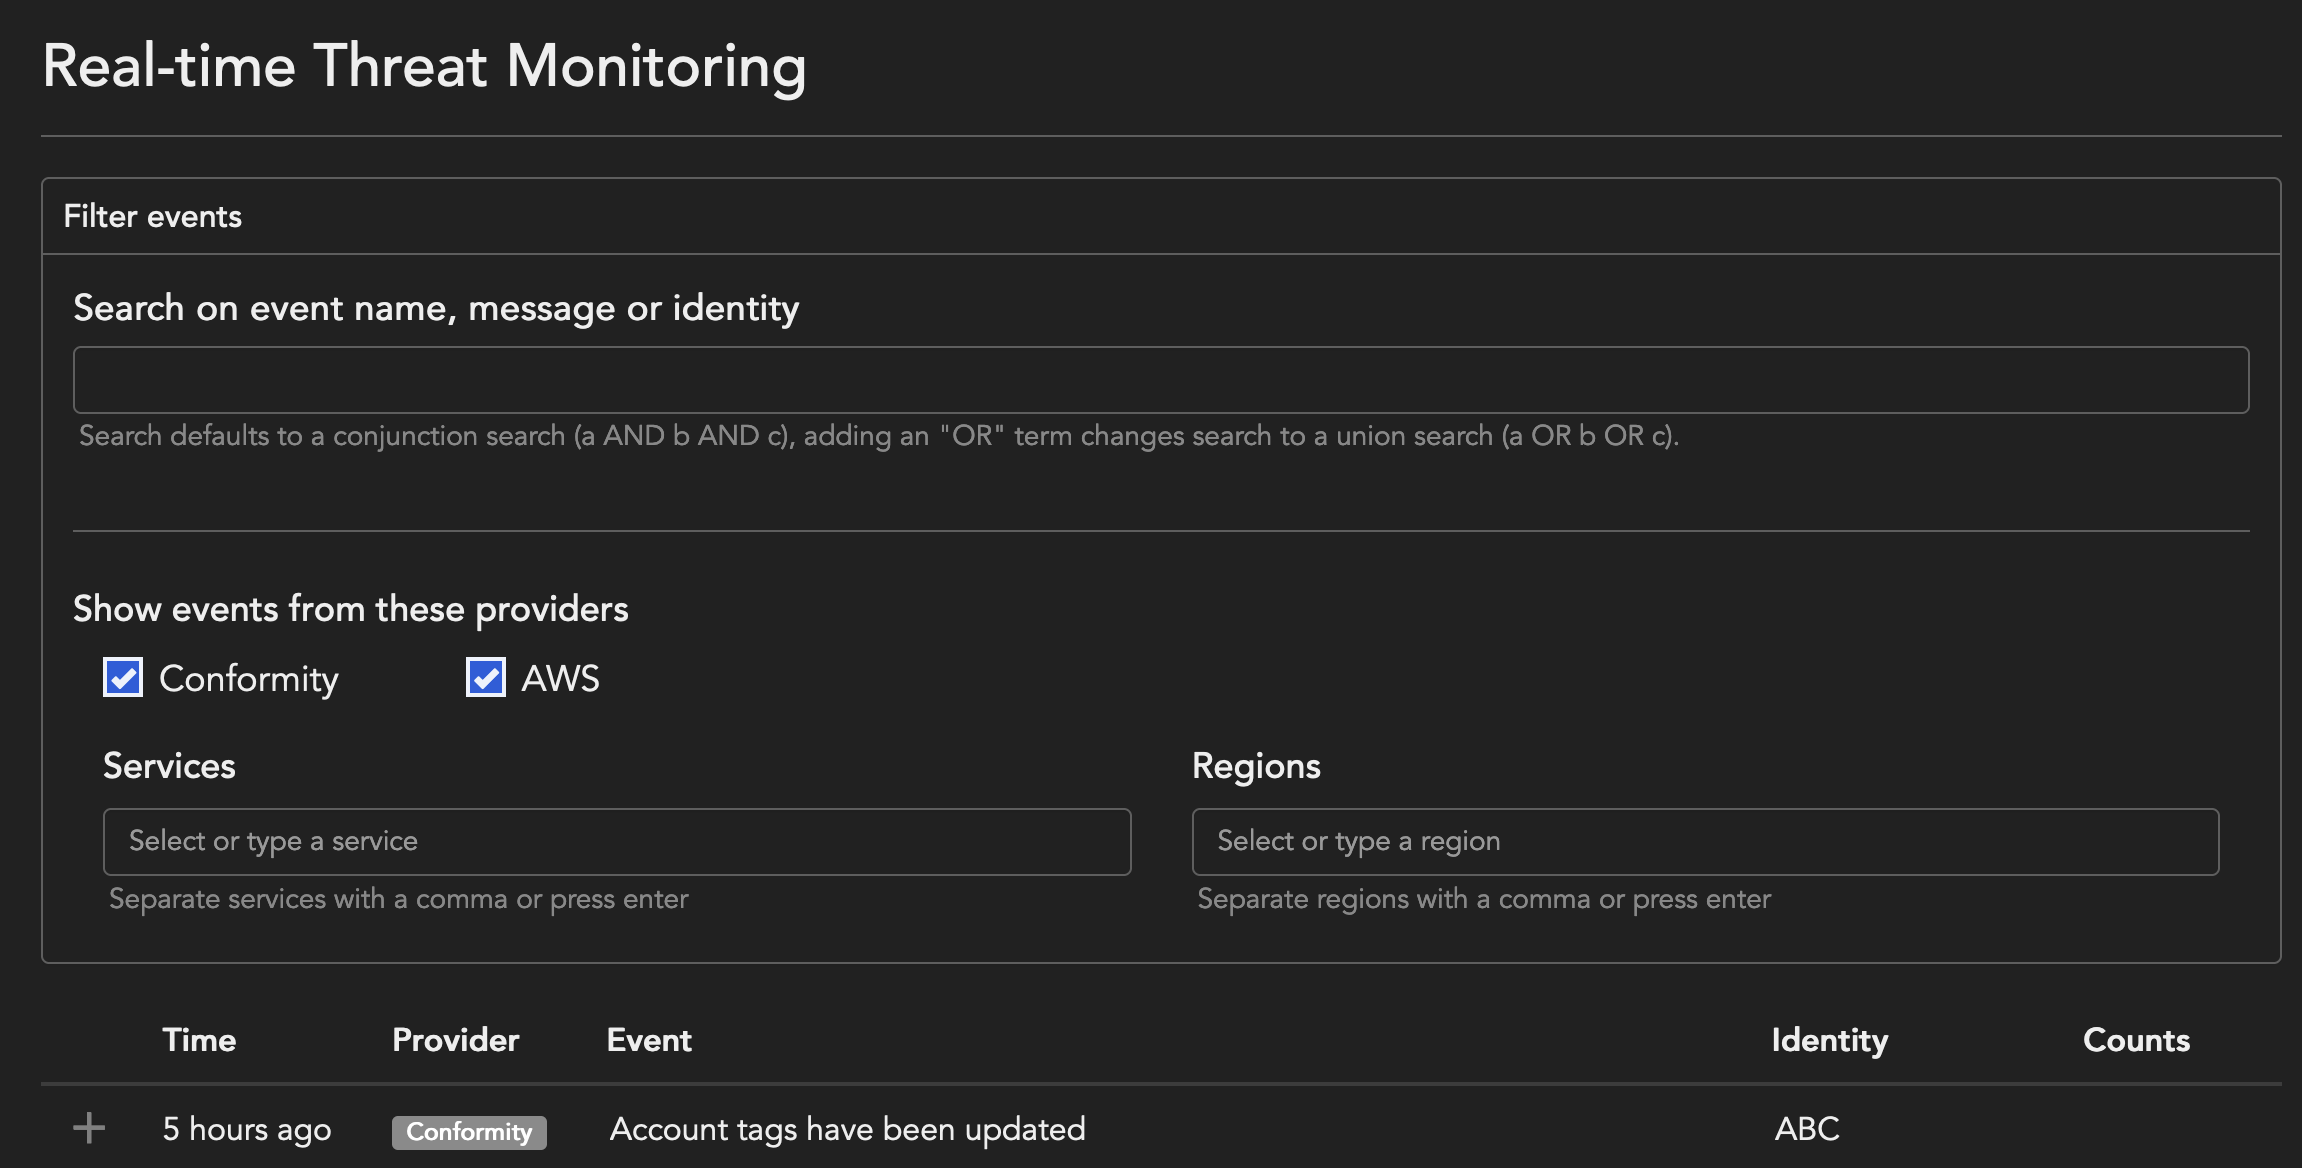The width and height of the screenshot is (2302, 1168).
Task: Click the Provider column header
Action: coord(455,1040)
